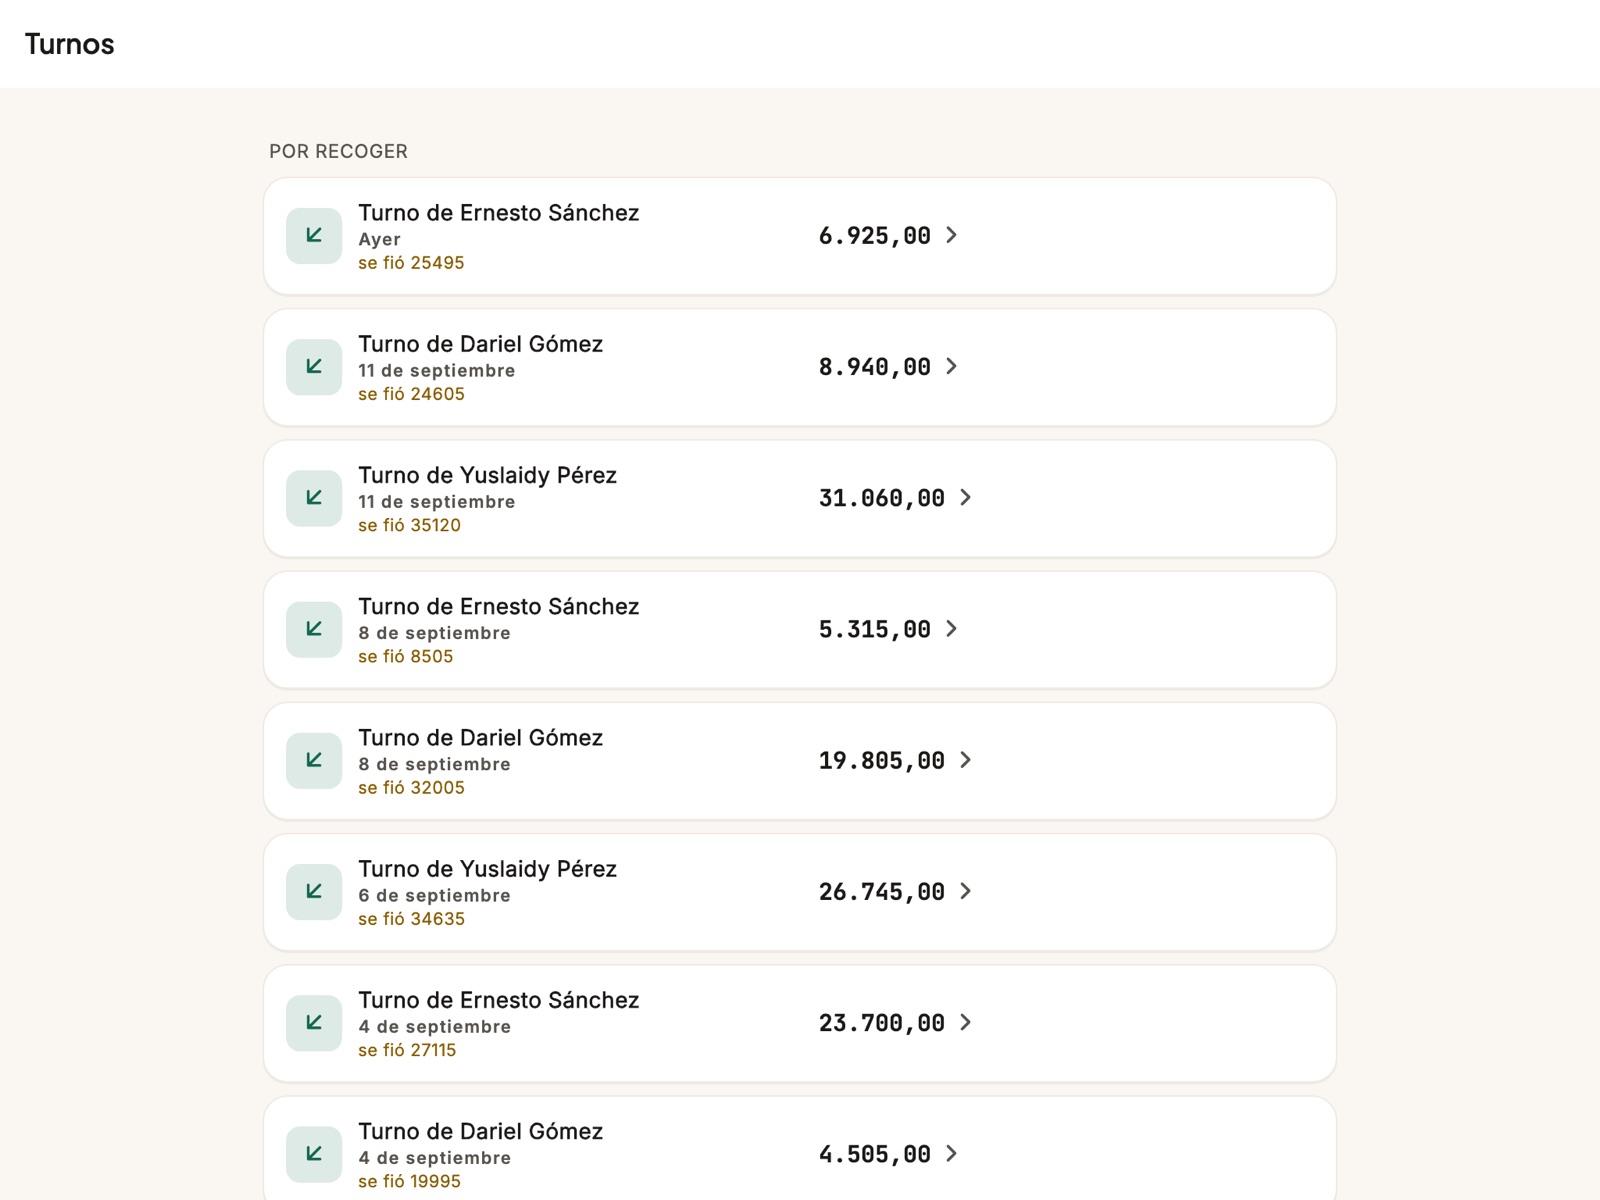Screen dimensions: 1600x1200
Task: Click arrow icon on Dariel Gómez 8 de septiembre
Action: [x=314, y=761]
